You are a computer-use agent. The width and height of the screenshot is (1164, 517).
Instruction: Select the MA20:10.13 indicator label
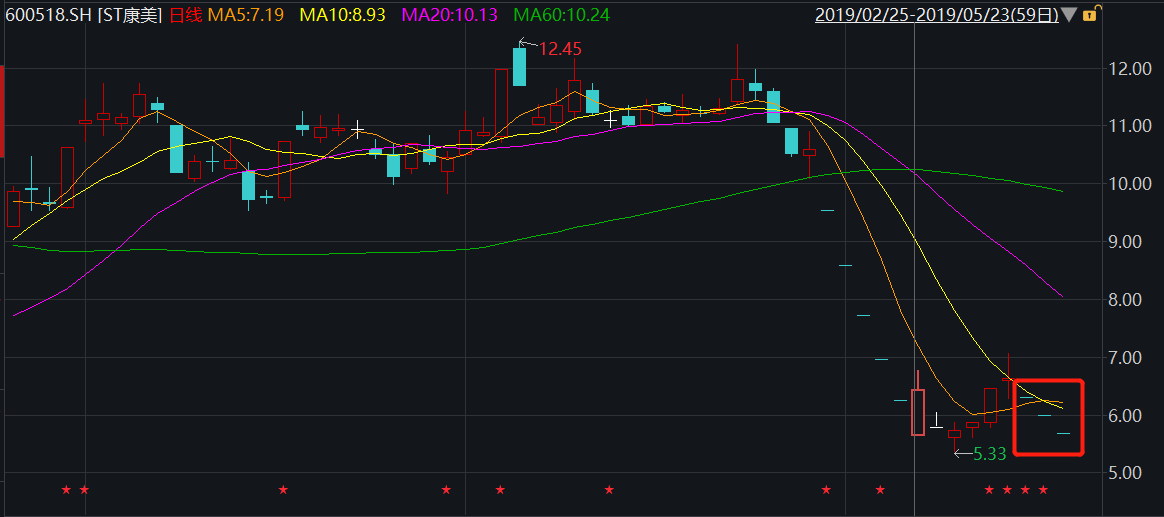pos(450,15)
